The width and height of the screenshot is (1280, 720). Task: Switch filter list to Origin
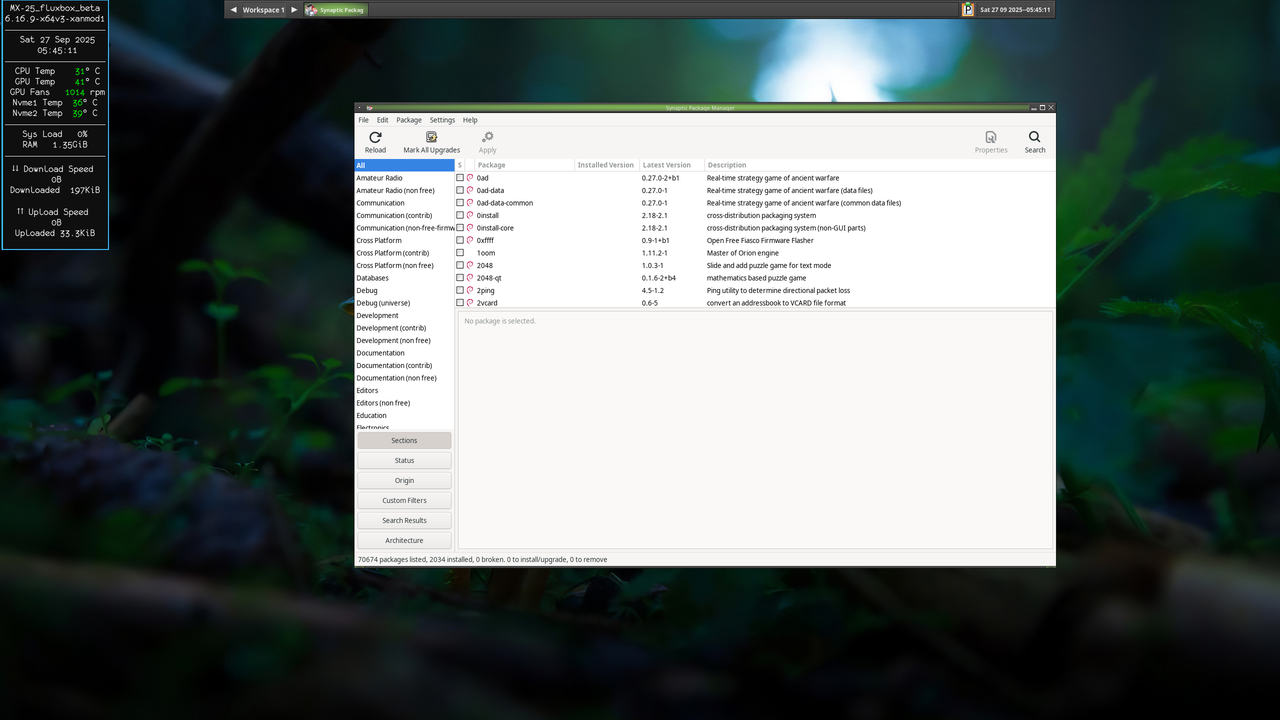pos(404,480)
